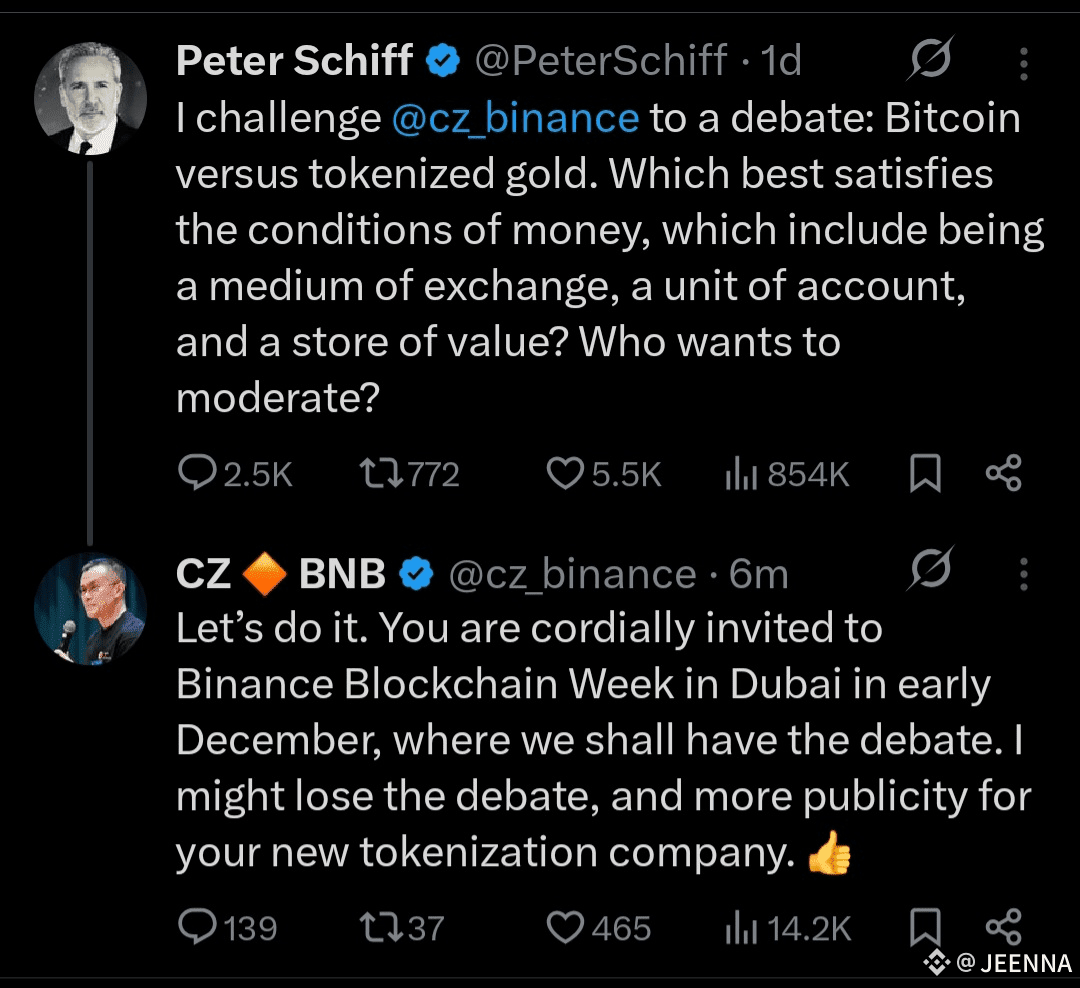Retweet CZ's debate reply
Image resolution: width=1080 pixels, height=988 pixels.
[x=380, y=927]
